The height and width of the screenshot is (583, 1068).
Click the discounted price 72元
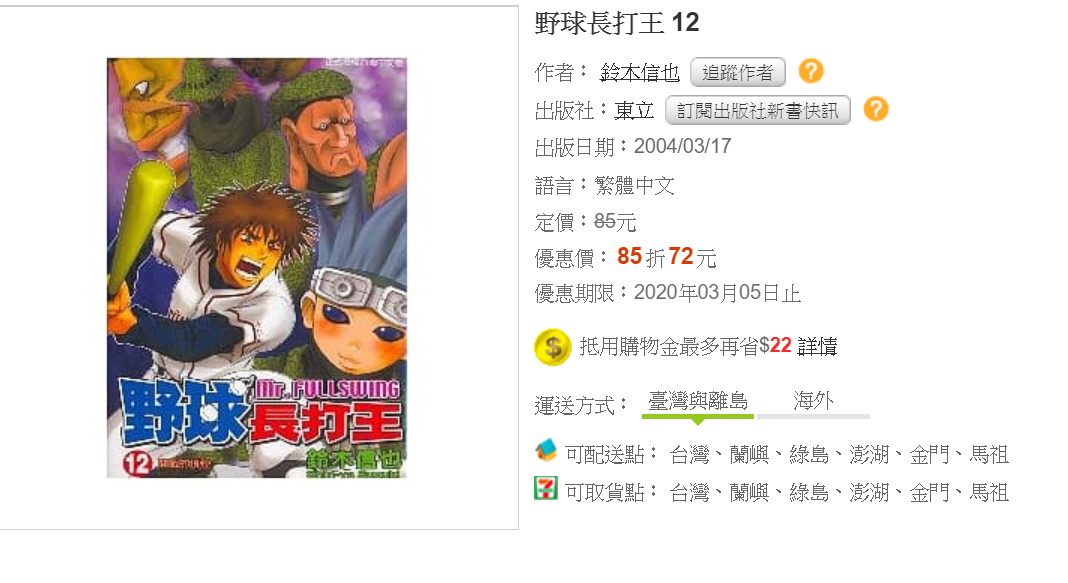coord(692,257)
